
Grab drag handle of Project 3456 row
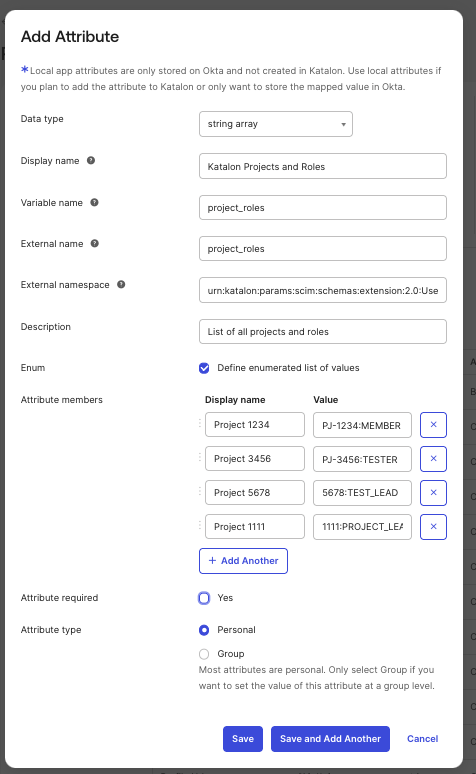(200, 458)
